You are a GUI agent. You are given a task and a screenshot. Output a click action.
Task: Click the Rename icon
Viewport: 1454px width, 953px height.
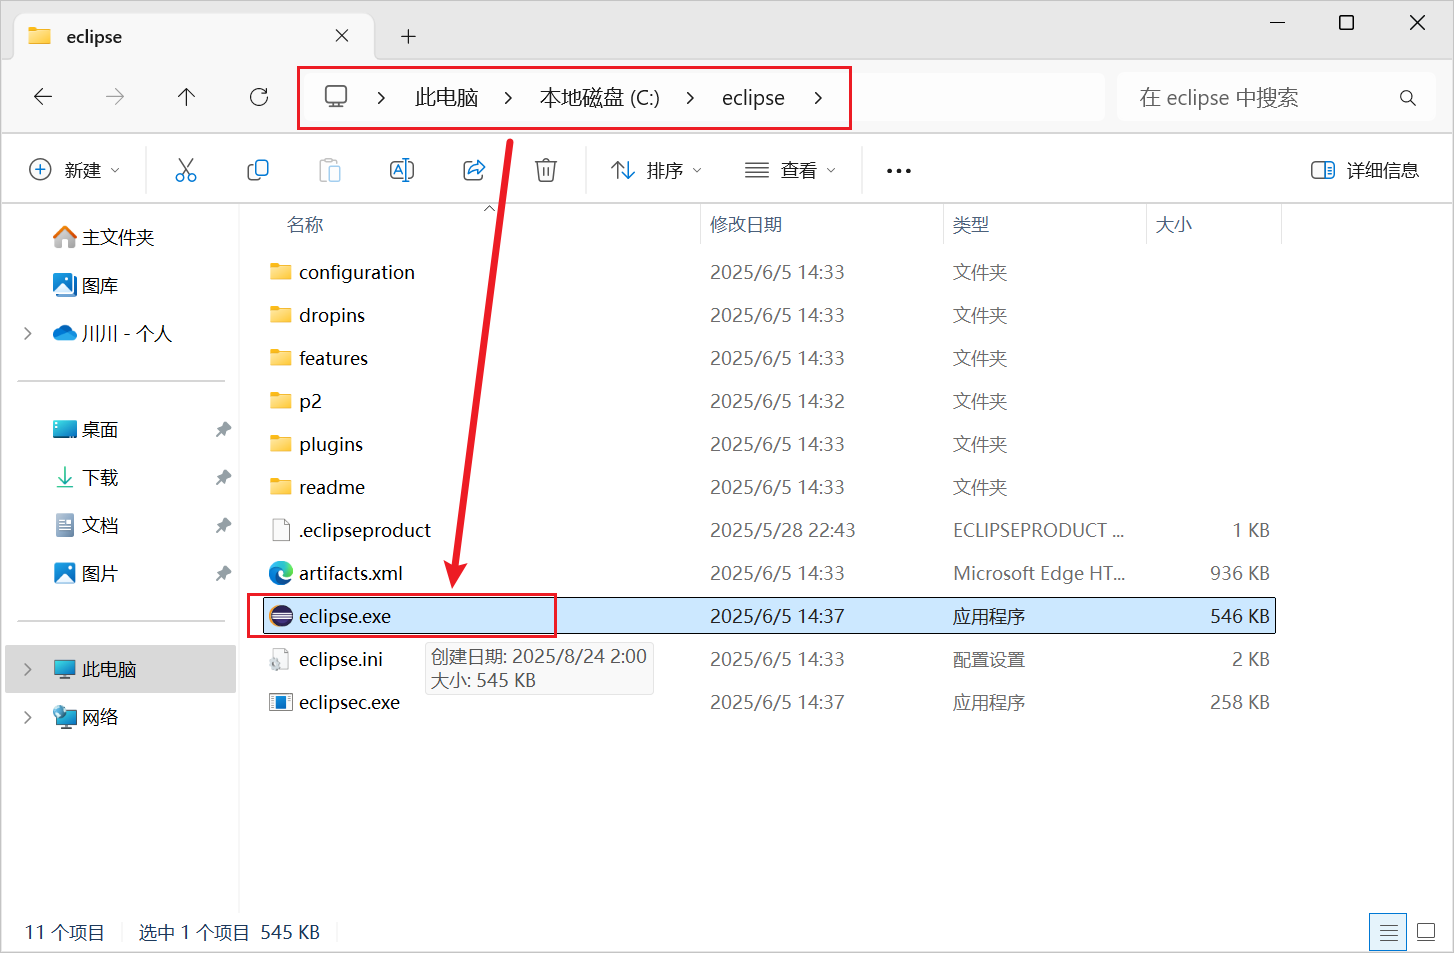(x=402, y=170)
